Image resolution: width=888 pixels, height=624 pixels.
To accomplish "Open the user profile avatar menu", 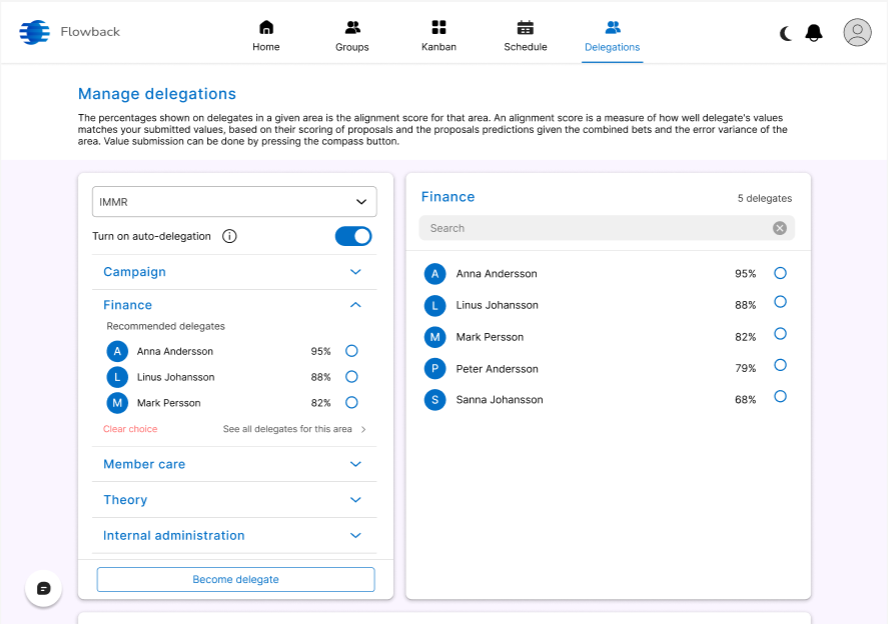I will [x=857, y=32].
